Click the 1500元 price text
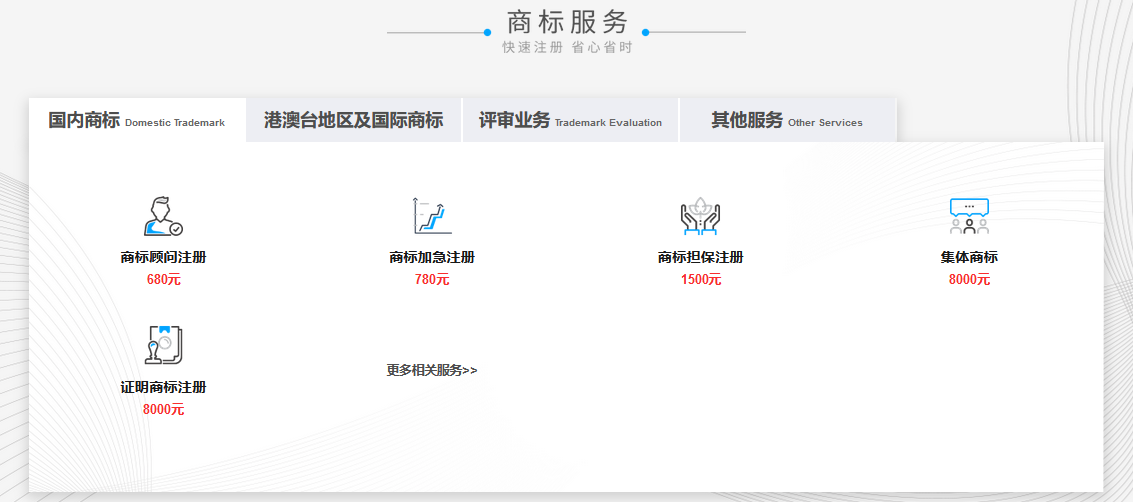 [x=700, y=280]
